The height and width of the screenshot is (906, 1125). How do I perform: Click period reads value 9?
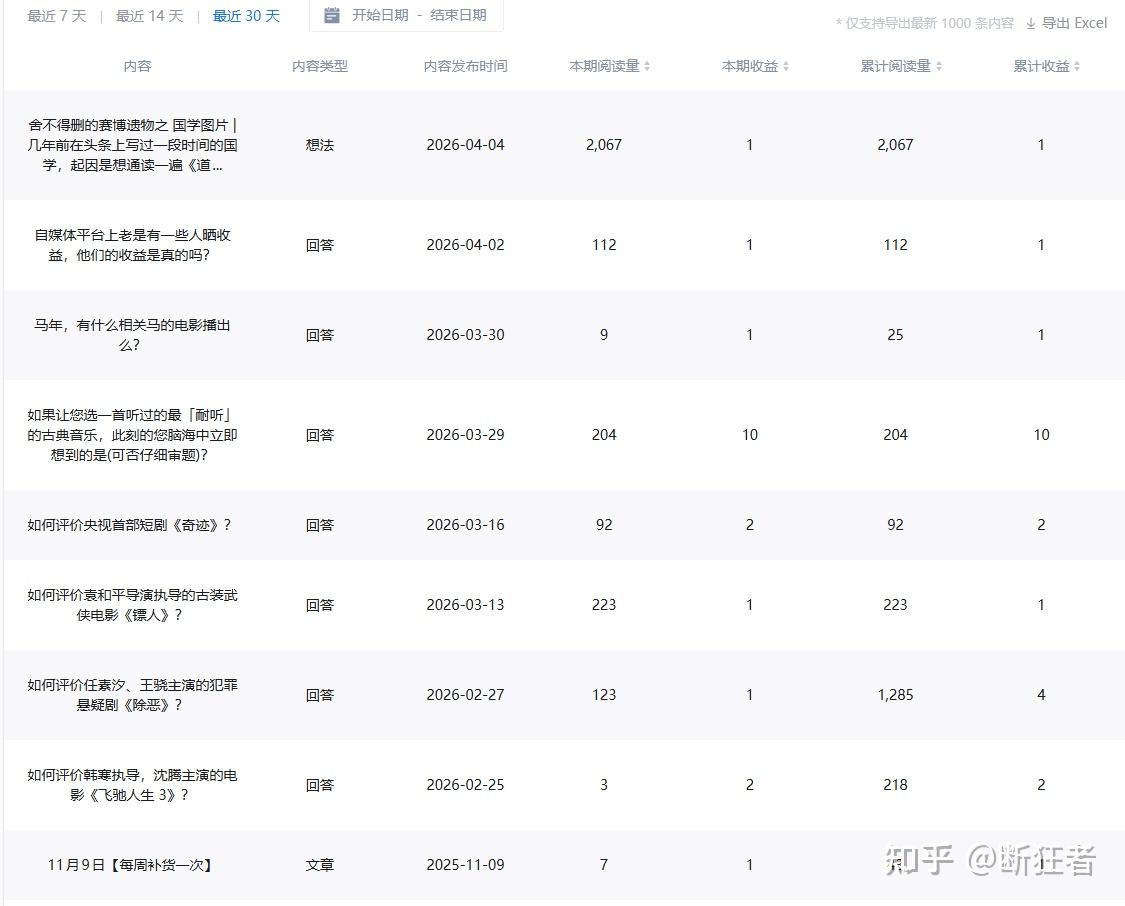click(x=604, y=335)
